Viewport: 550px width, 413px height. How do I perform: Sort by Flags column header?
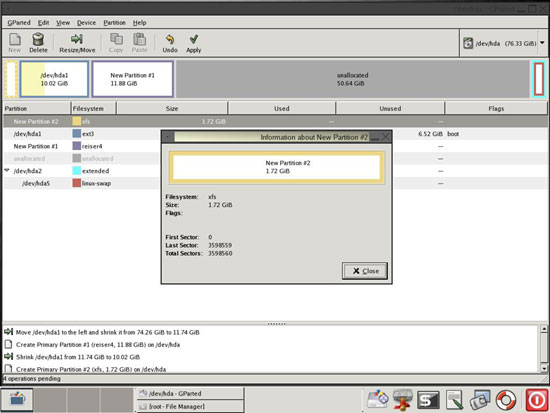tap(496, 108)
